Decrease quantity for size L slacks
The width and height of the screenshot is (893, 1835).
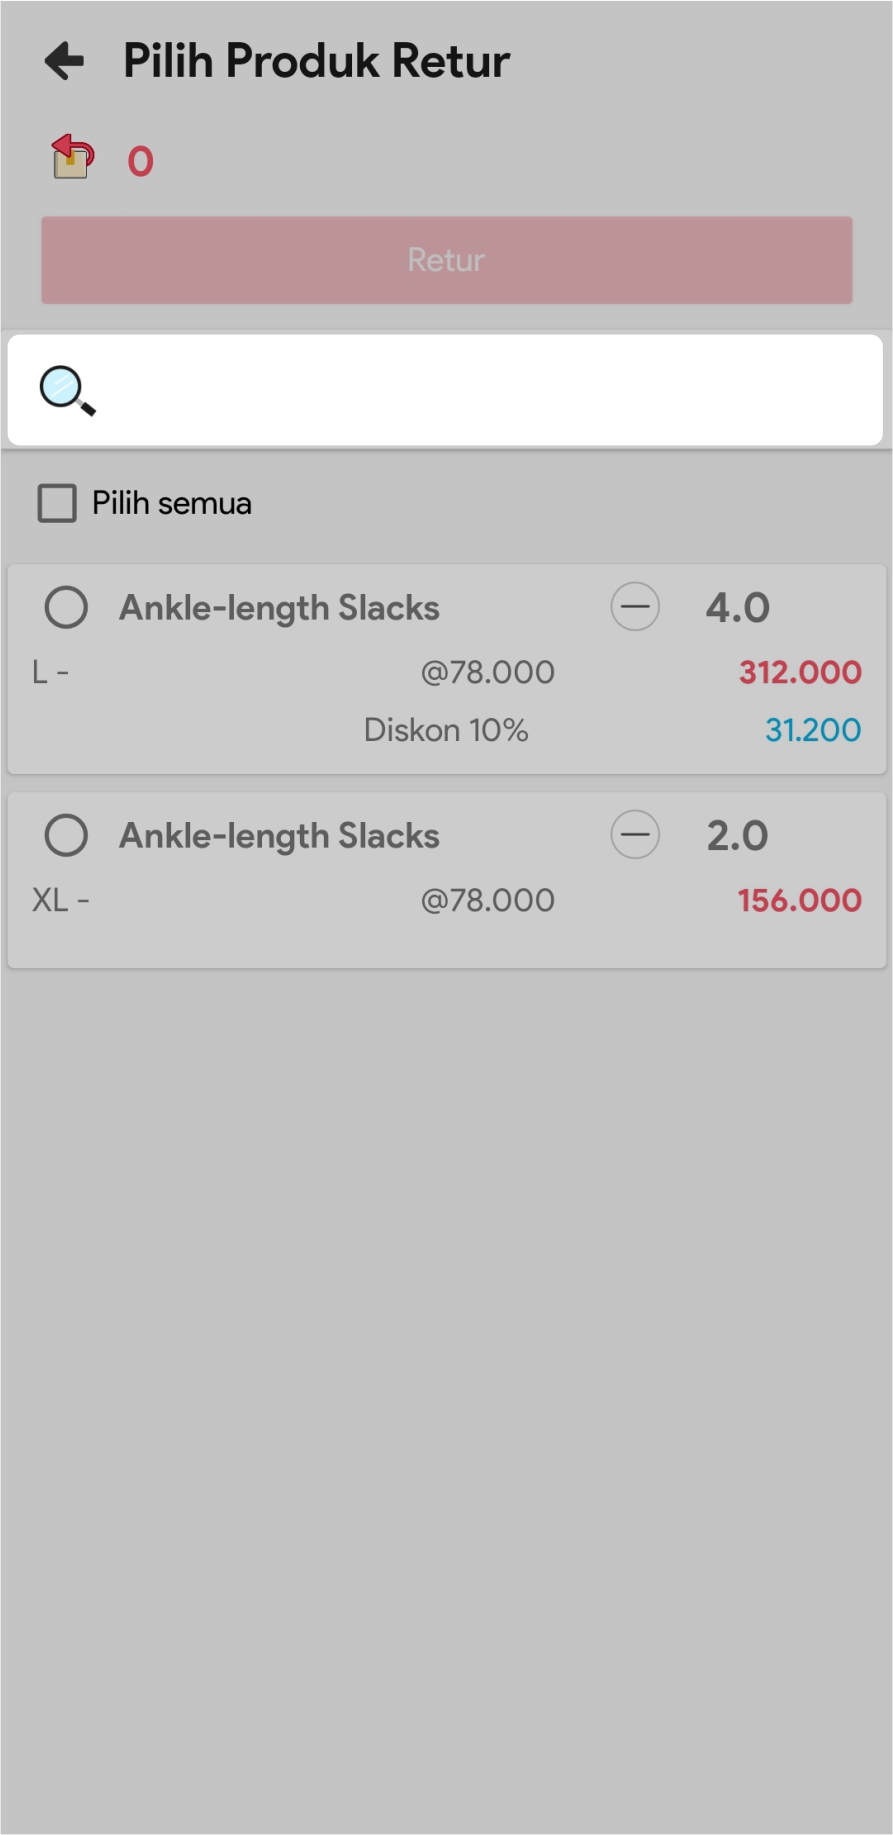635,607
